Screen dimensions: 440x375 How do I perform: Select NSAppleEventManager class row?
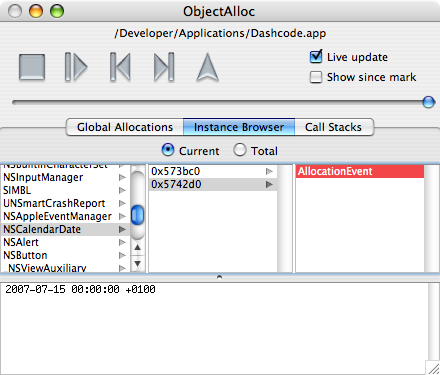click(x=65, y=216)
